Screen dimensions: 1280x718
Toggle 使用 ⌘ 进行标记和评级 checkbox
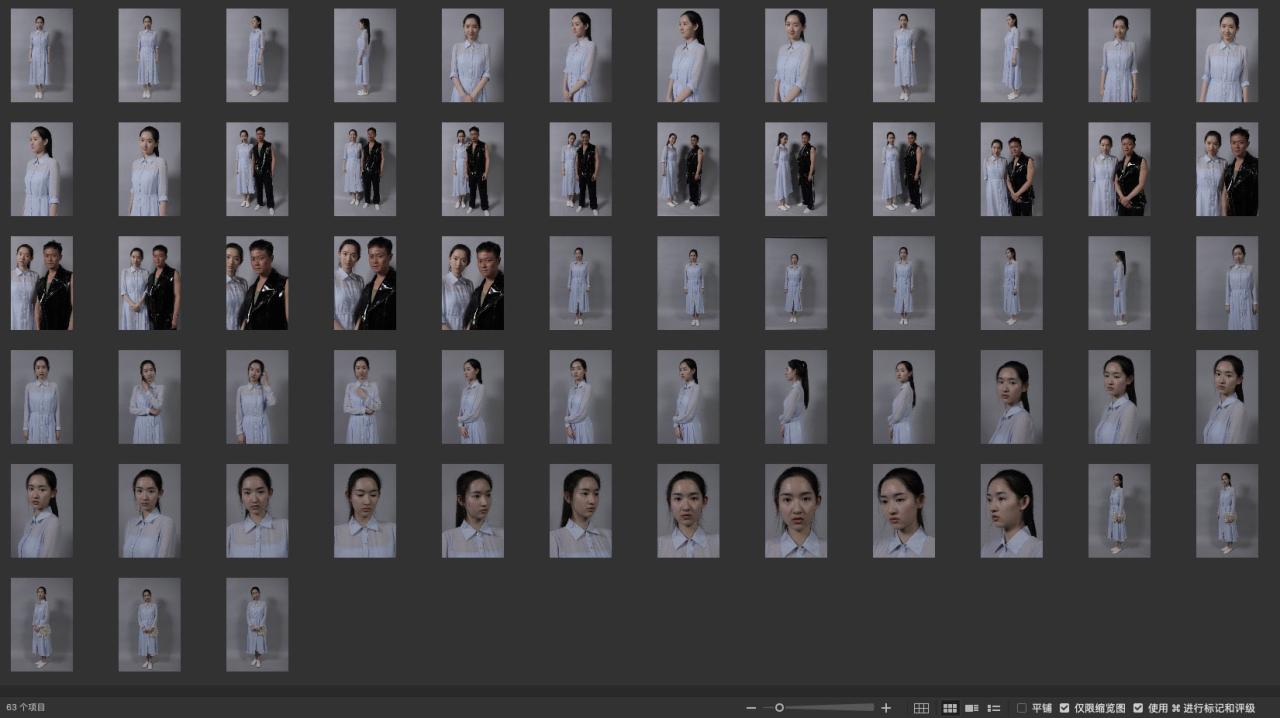coord(1138,708)
